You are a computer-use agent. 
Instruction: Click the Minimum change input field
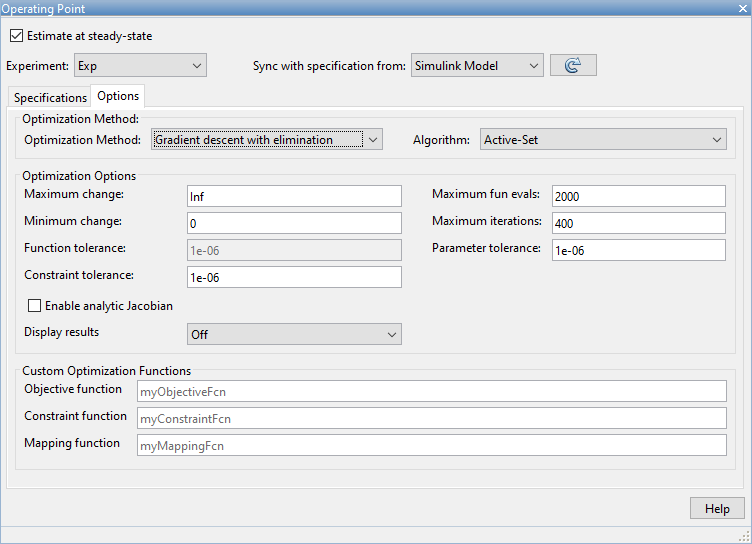tap(294, 223)
